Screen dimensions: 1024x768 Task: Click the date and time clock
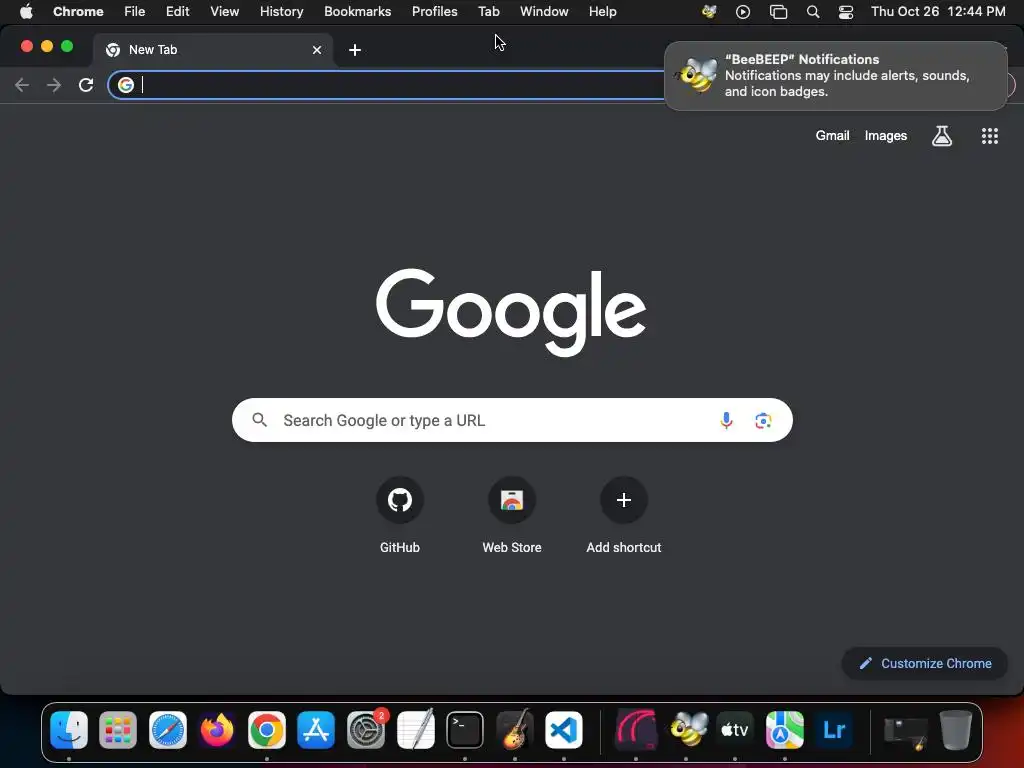click(x=938, y=12)
